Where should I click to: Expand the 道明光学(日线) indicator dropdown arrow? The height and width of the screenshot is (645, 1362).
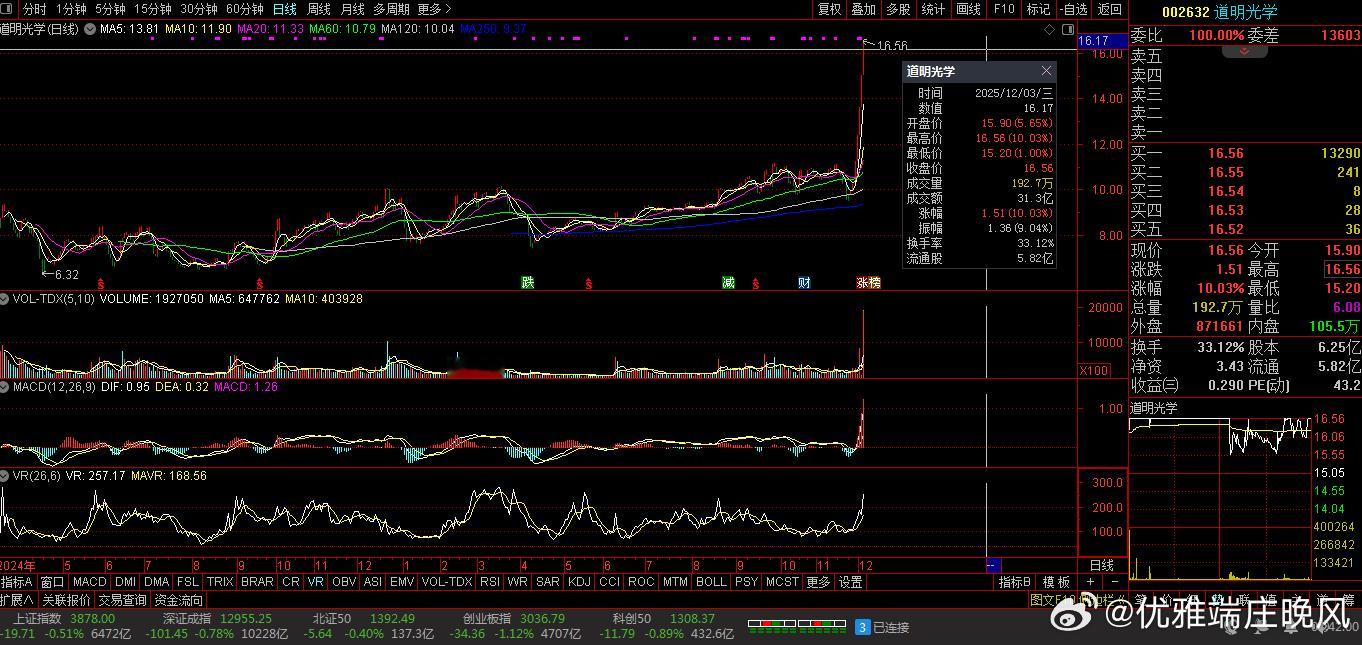[x=90, y=29]
